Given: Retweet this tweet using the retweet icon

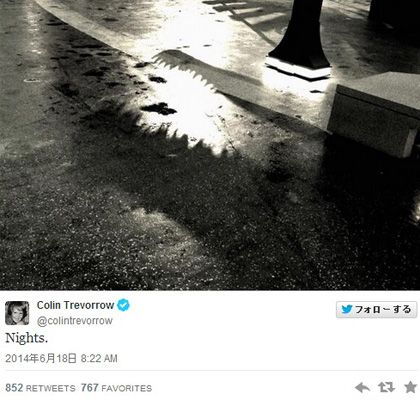Looking at the screenshot, I should coord(387,387).
